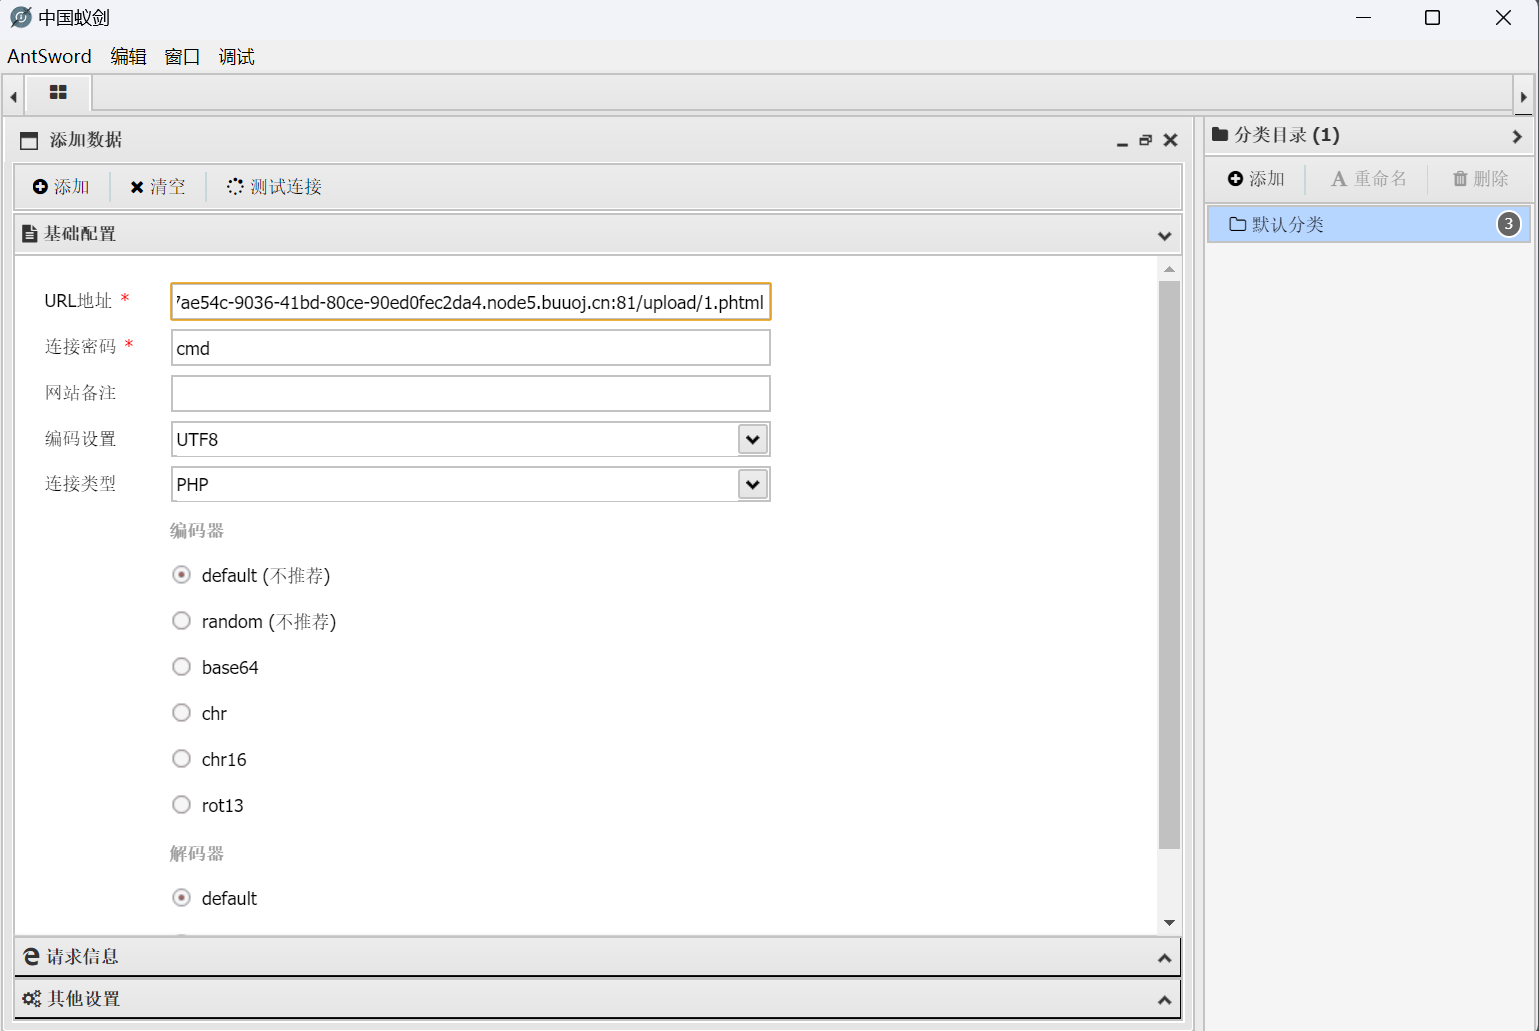Minimize the 中国蚁剑 window
The width and height of the screenshot is (1539, 1031).
[x=1364, y=18]
